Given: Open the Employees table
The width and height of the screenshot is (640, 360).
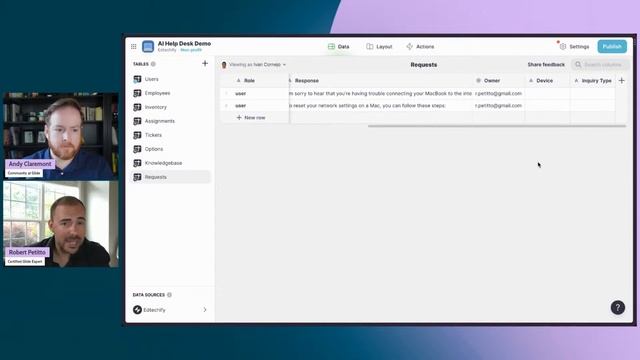Looking at the screenshot, I should [x=171, y=93].
